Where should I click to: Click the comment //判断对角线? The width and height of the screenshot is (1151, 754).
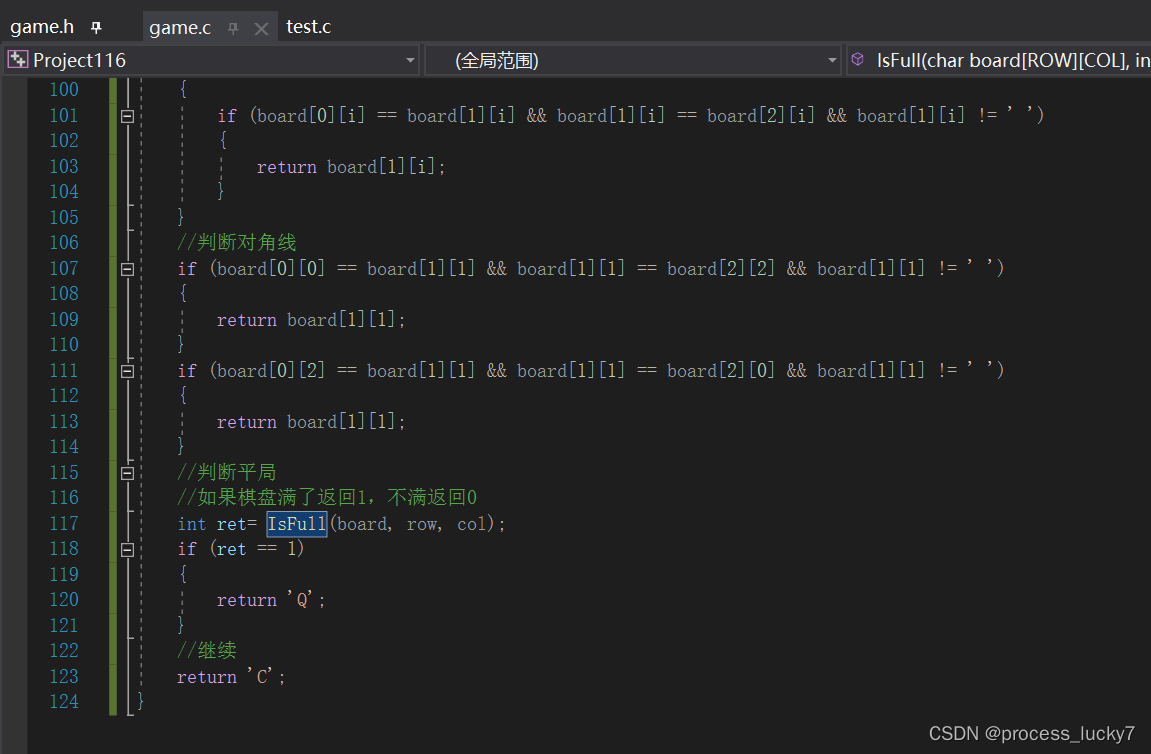236,242
